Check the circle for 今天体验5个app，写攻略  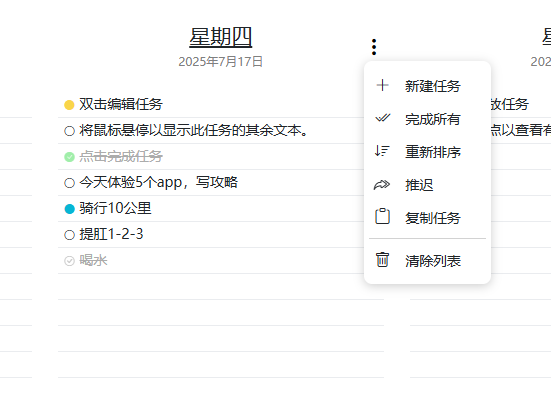click(70, 183)
